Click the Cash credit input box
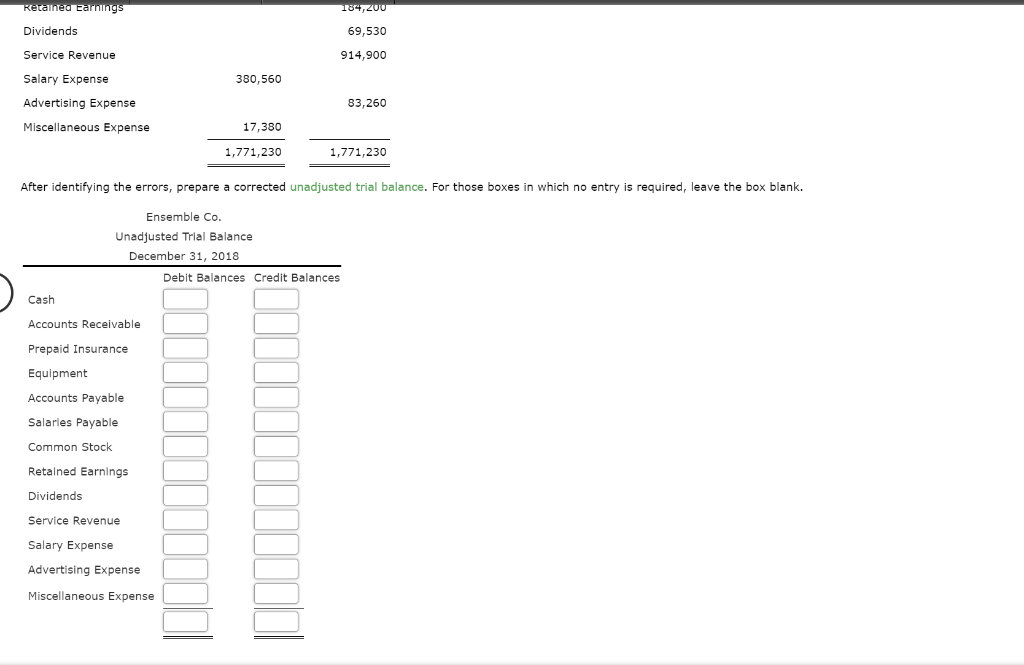 (276, 298)
